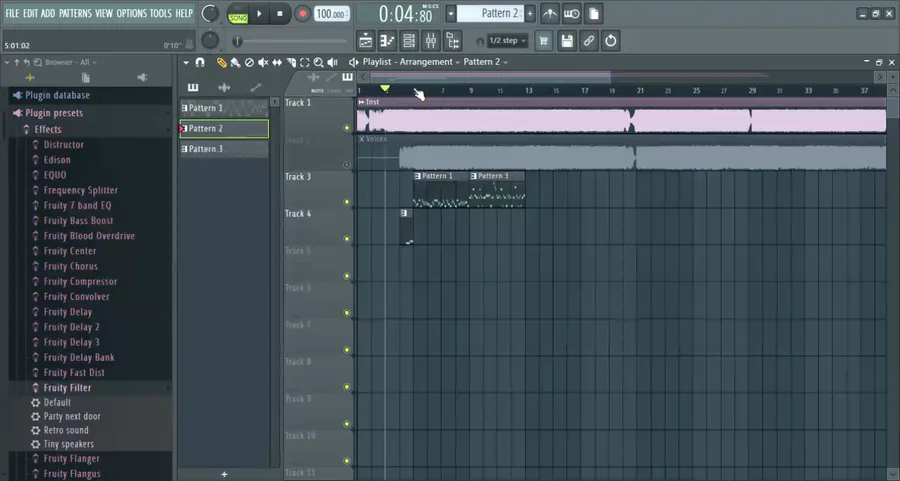Open the Arrangement dropdown in playlist title
Image resolution: width=900 pixels, height=481 pixels.
tap(429, 62)
